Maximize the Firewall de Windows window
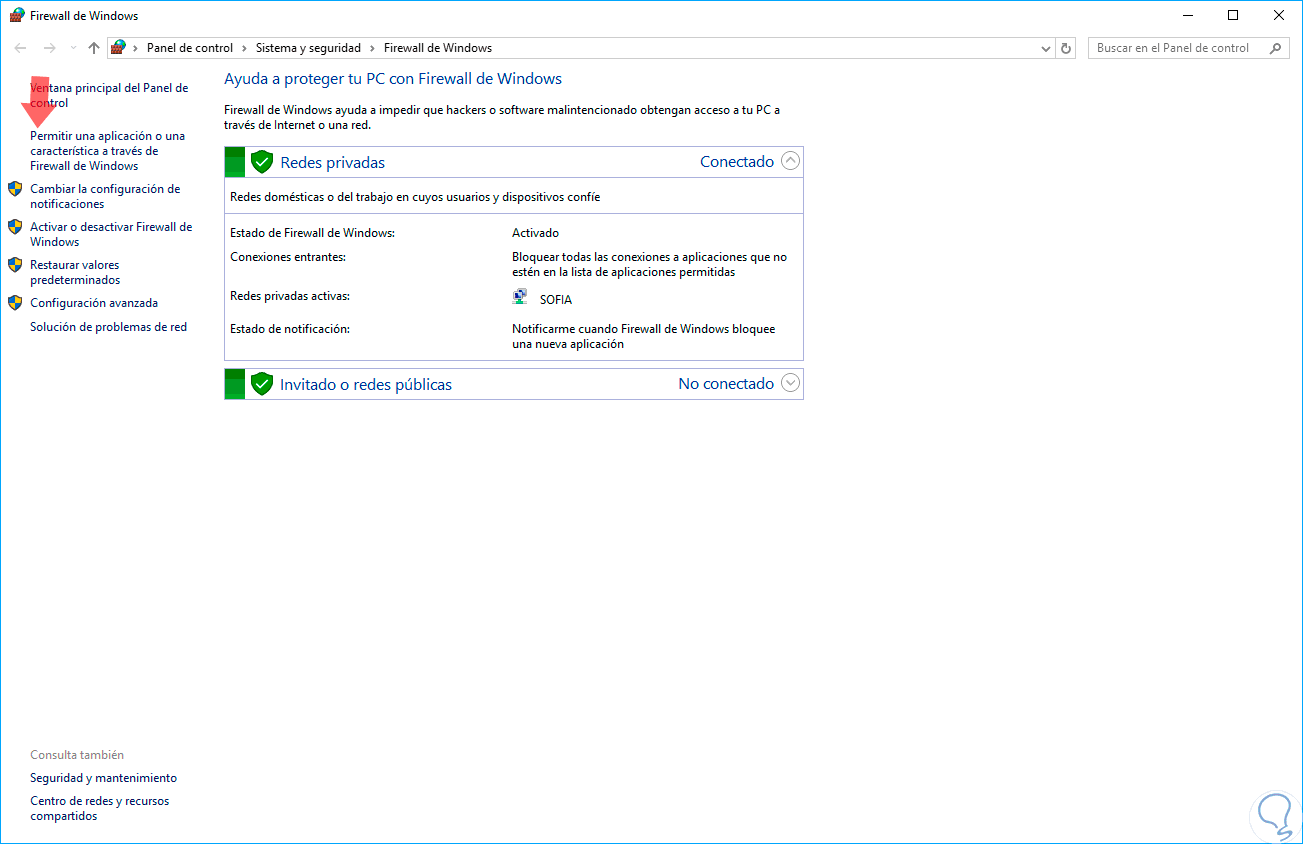This screenshot has width=1303, height=844. pos(1233,15)
